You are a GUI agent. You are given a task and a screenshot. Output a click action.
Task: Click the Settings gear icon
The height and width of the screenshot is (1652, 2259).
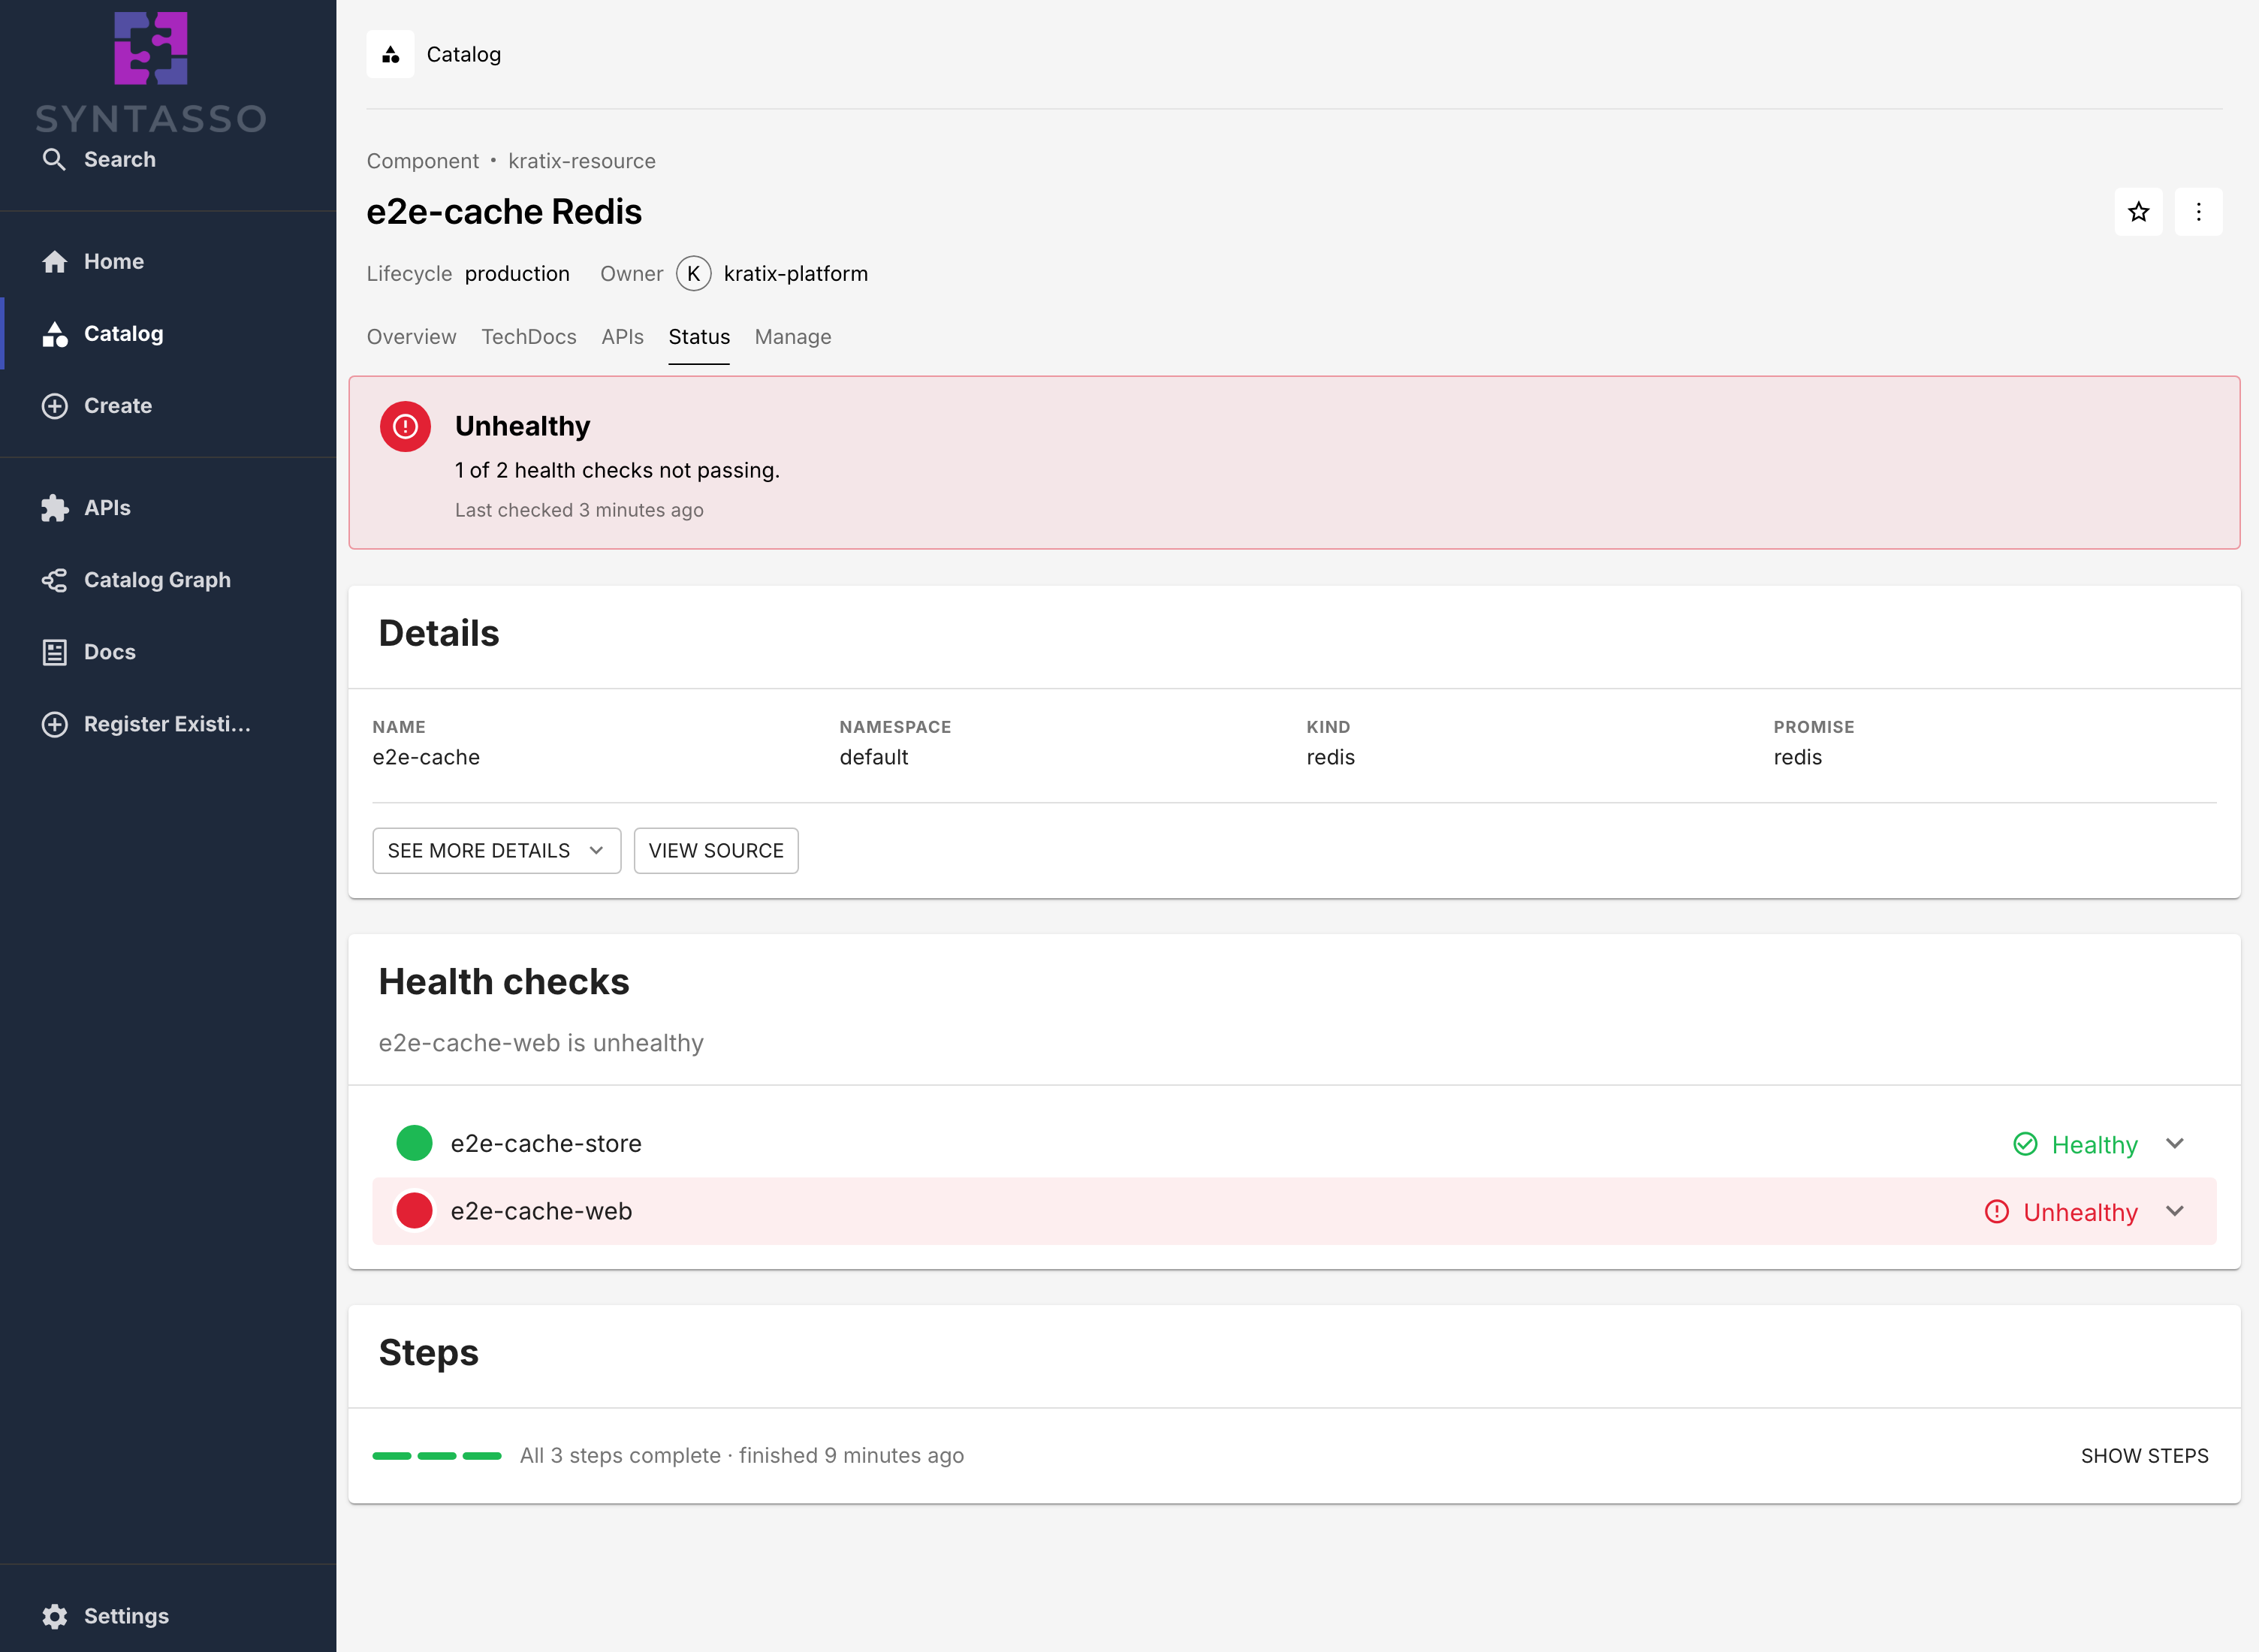tap(54, 1616)
